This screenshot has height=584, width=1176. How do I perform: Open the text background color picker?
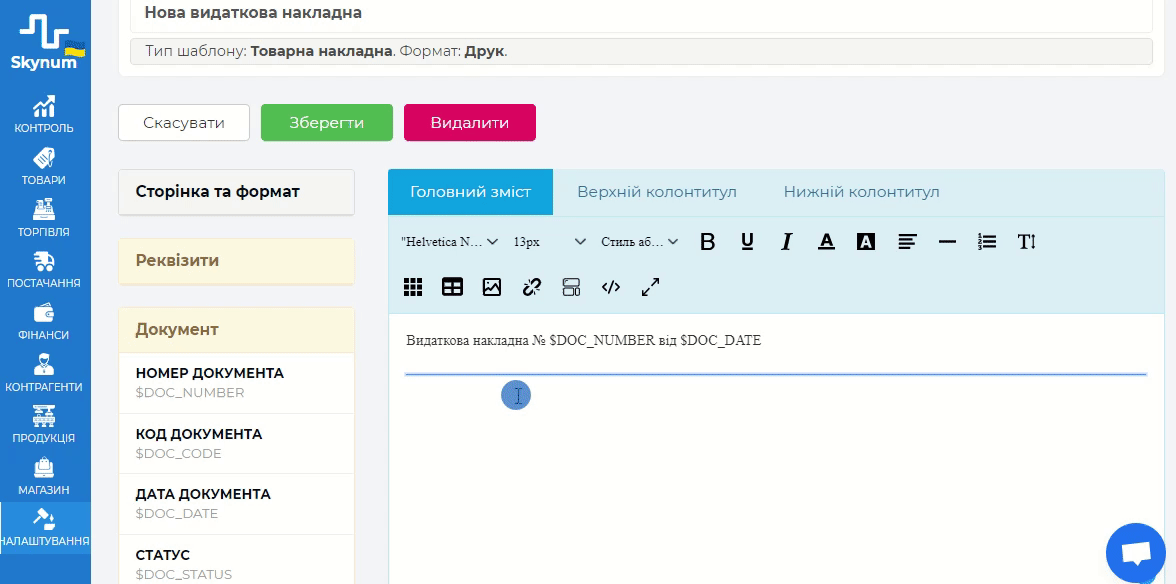click(x=866, y=241)
